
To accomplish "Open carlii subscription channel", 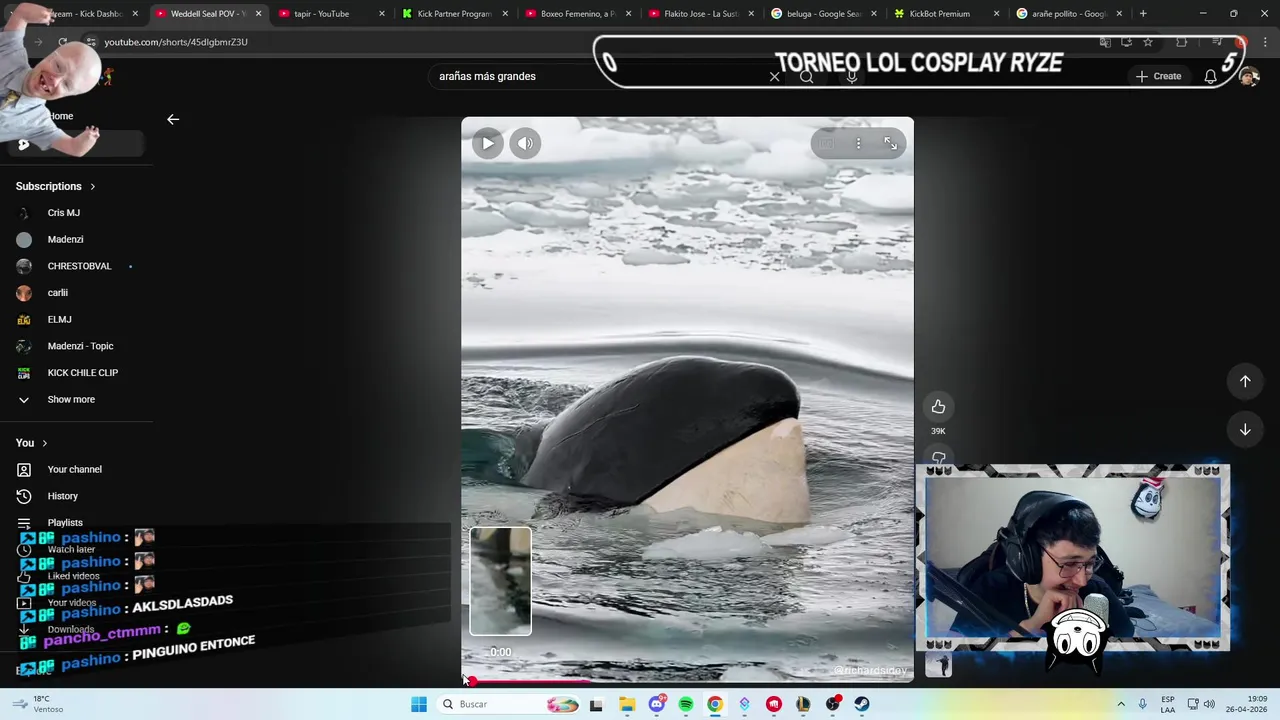I will 58,293.
